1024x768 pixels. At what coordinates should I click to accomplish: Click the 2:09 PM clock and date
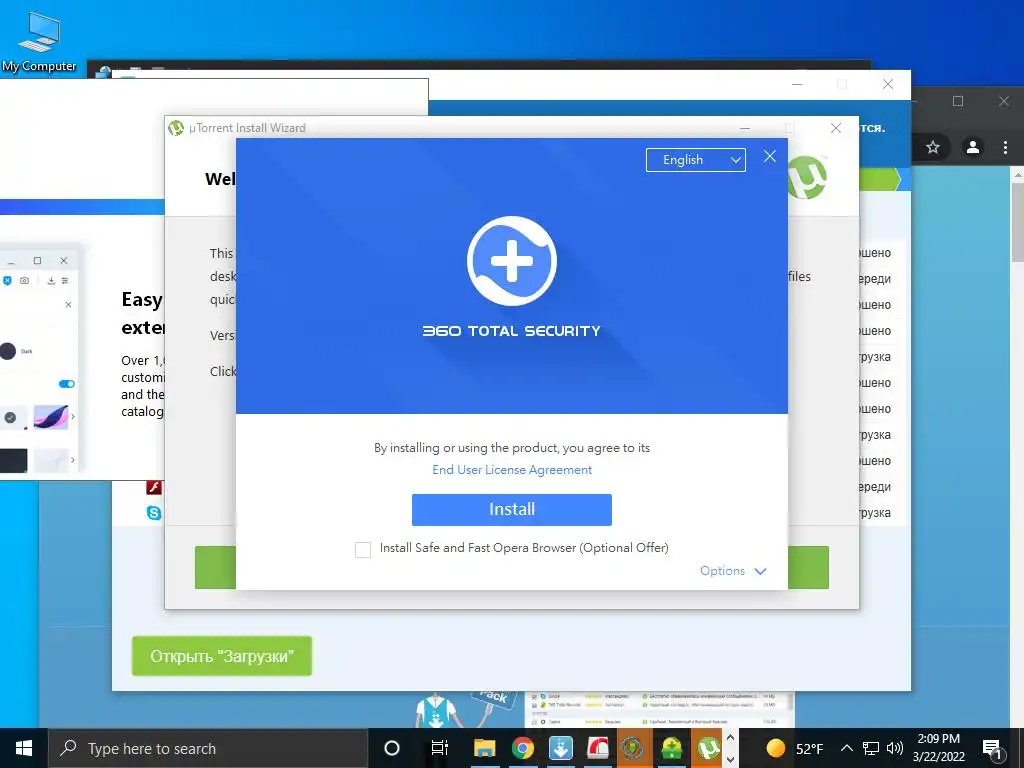(938, 748)
